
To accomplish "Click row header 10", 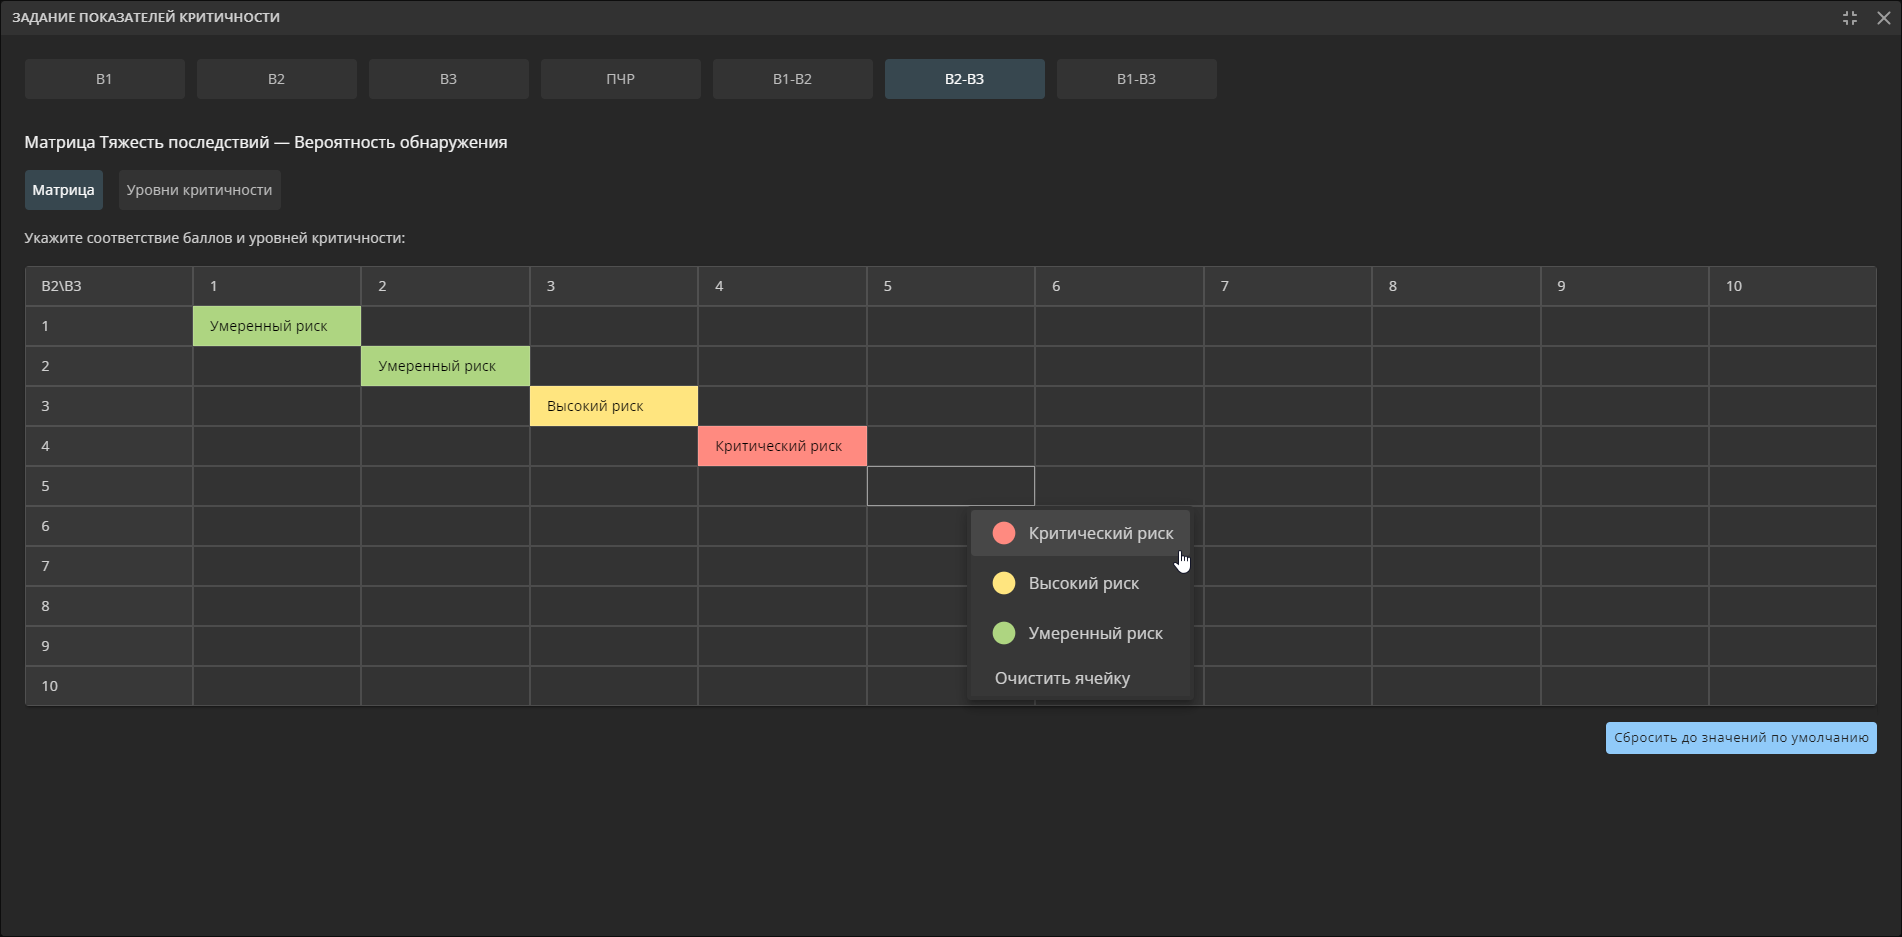I will click(x=109, y=686).
